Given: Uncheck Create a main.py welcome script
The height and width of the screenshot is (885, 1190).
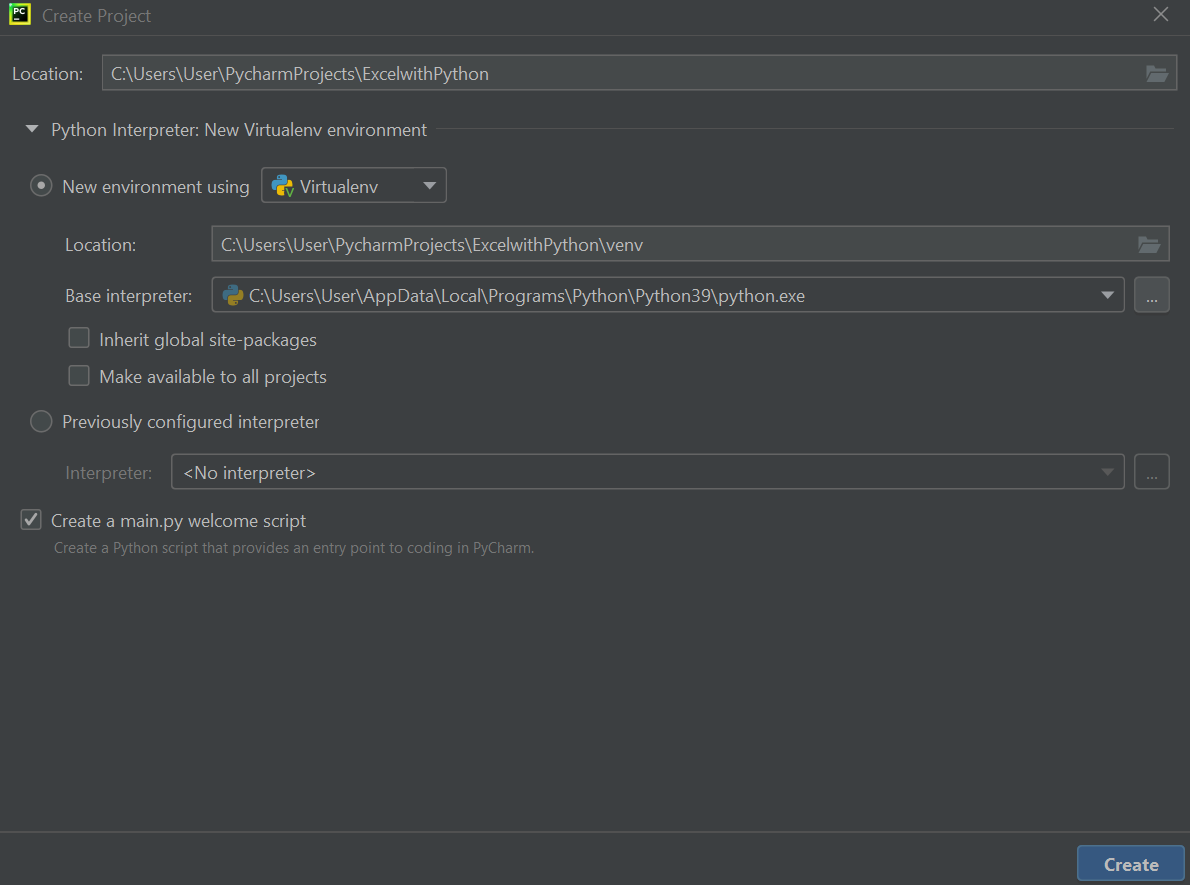Looking at the screenshot, I should click(x=30, y=519).
